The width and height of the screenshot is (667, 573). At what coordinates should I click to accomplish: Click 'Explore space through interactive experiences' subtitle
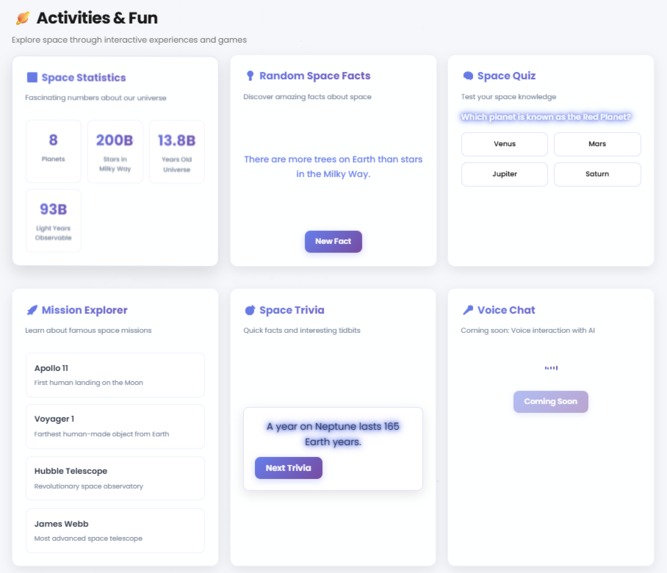pos(129,40)
